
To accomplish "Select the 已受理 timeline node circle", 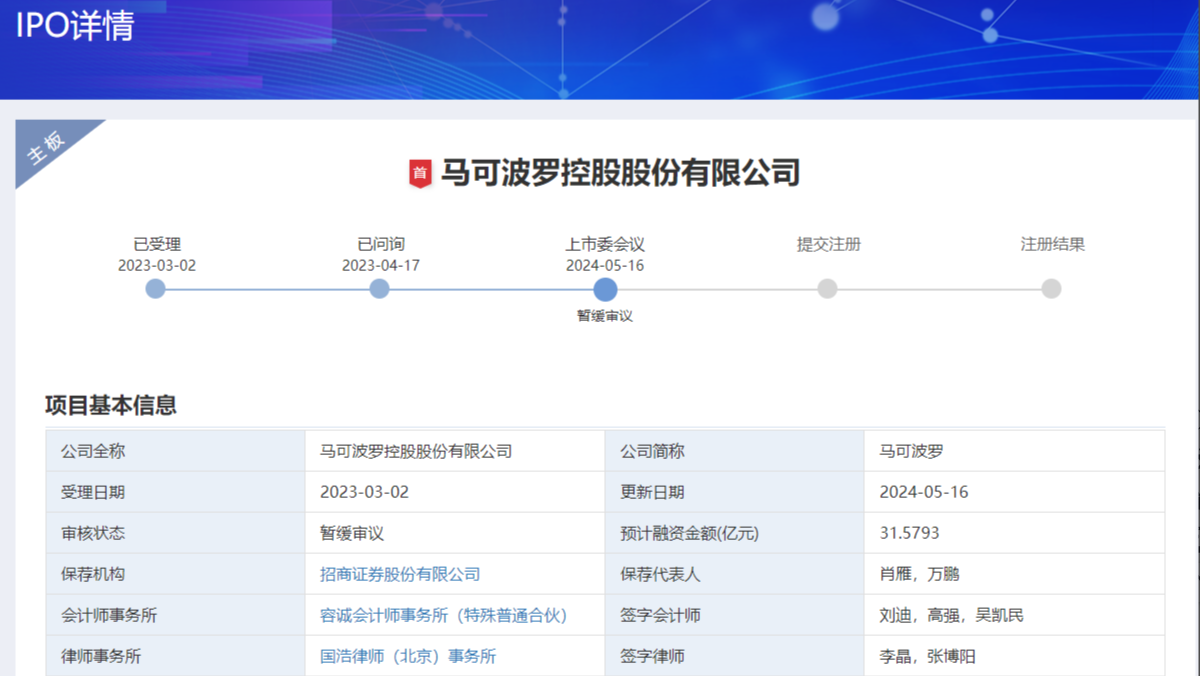I will pyautogui.click(x=155, y=289).
